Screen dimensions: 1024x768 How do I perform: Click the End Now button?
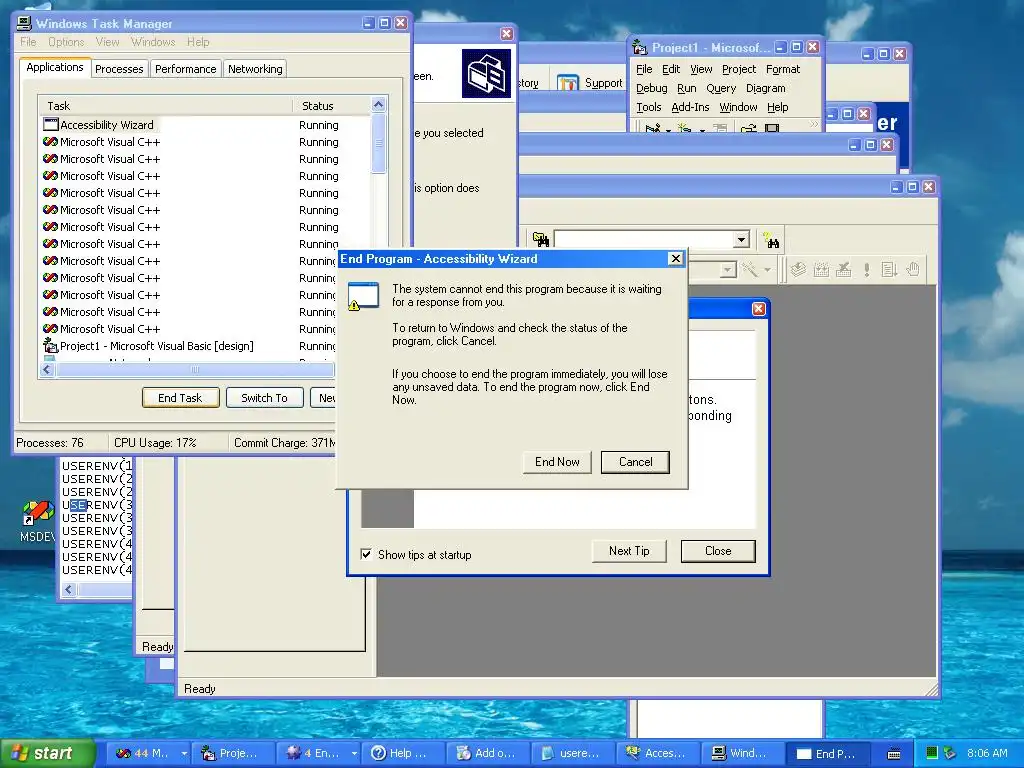pos(557,462)
